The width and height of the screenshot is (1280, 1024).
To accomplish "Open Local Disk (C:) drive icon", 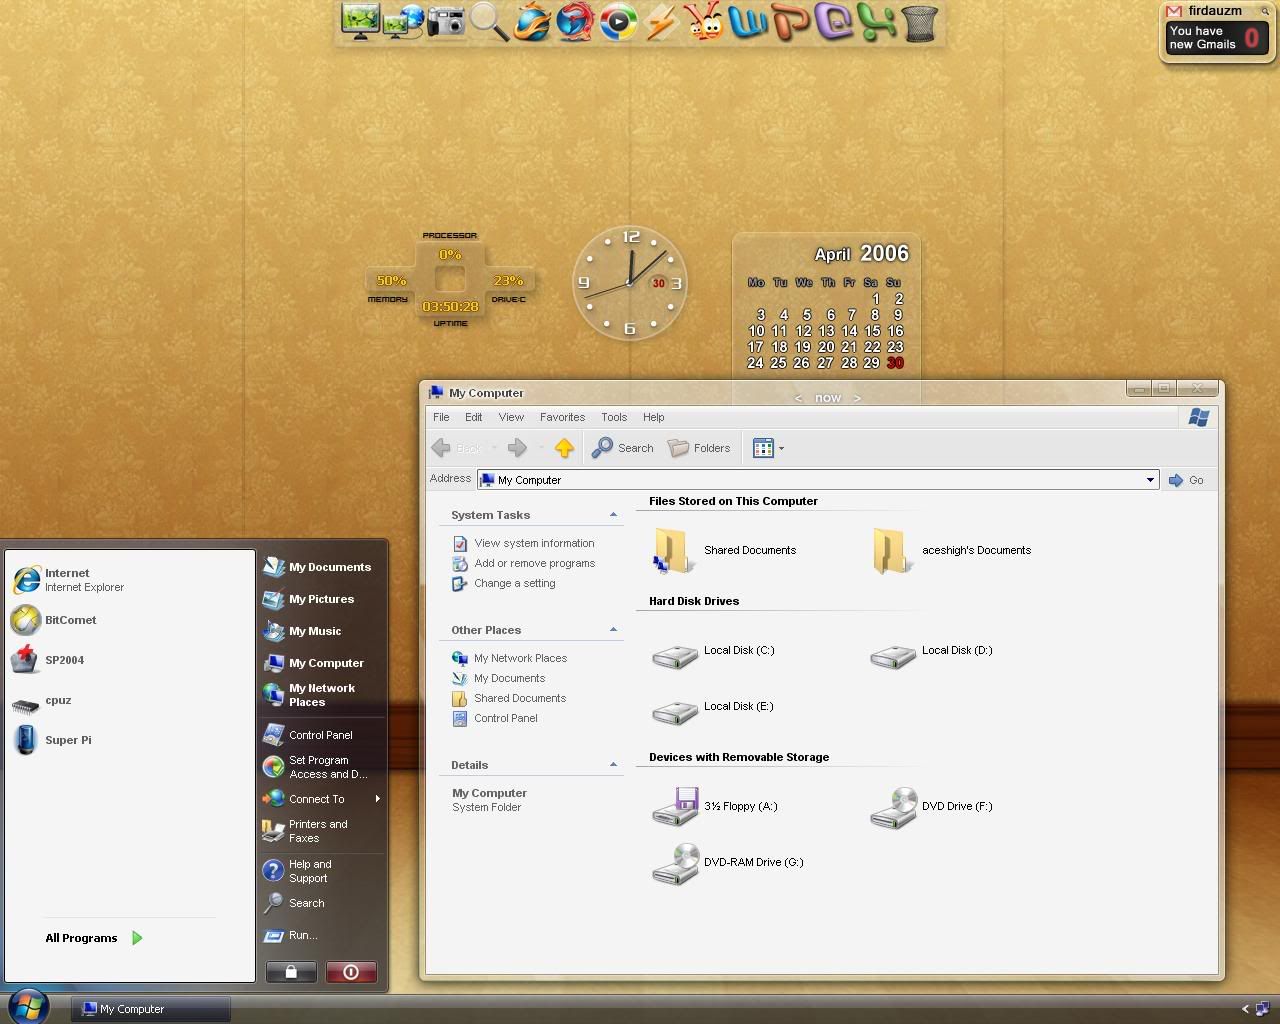I will point(675,656).
